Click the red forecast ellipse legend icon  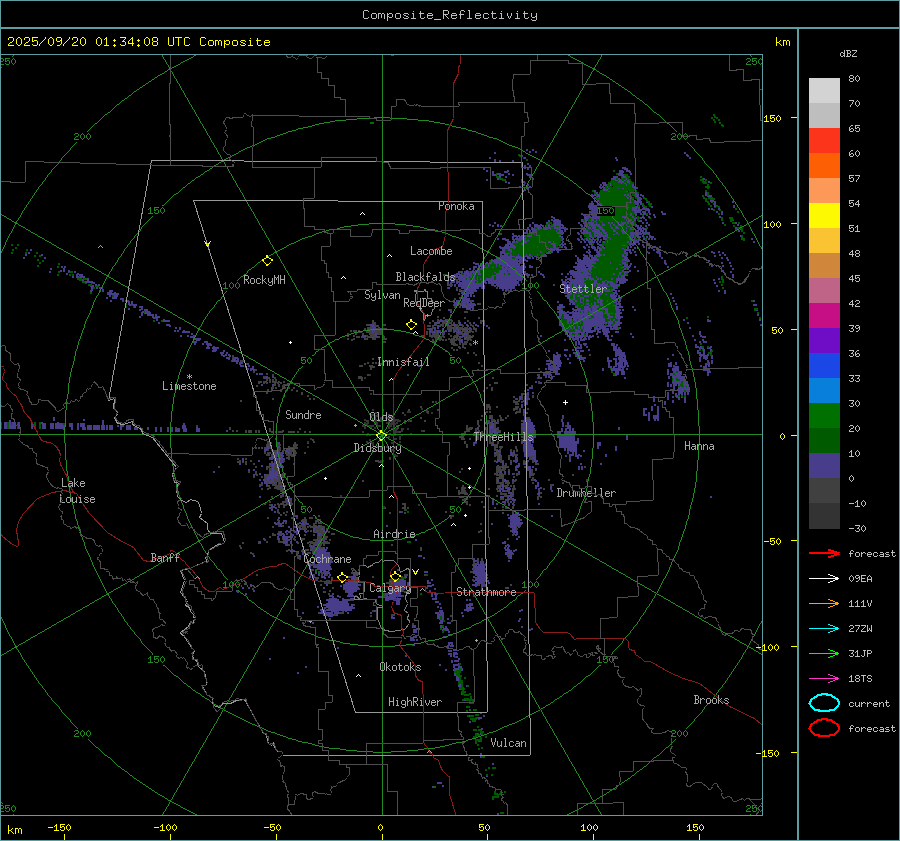point(824,728)
